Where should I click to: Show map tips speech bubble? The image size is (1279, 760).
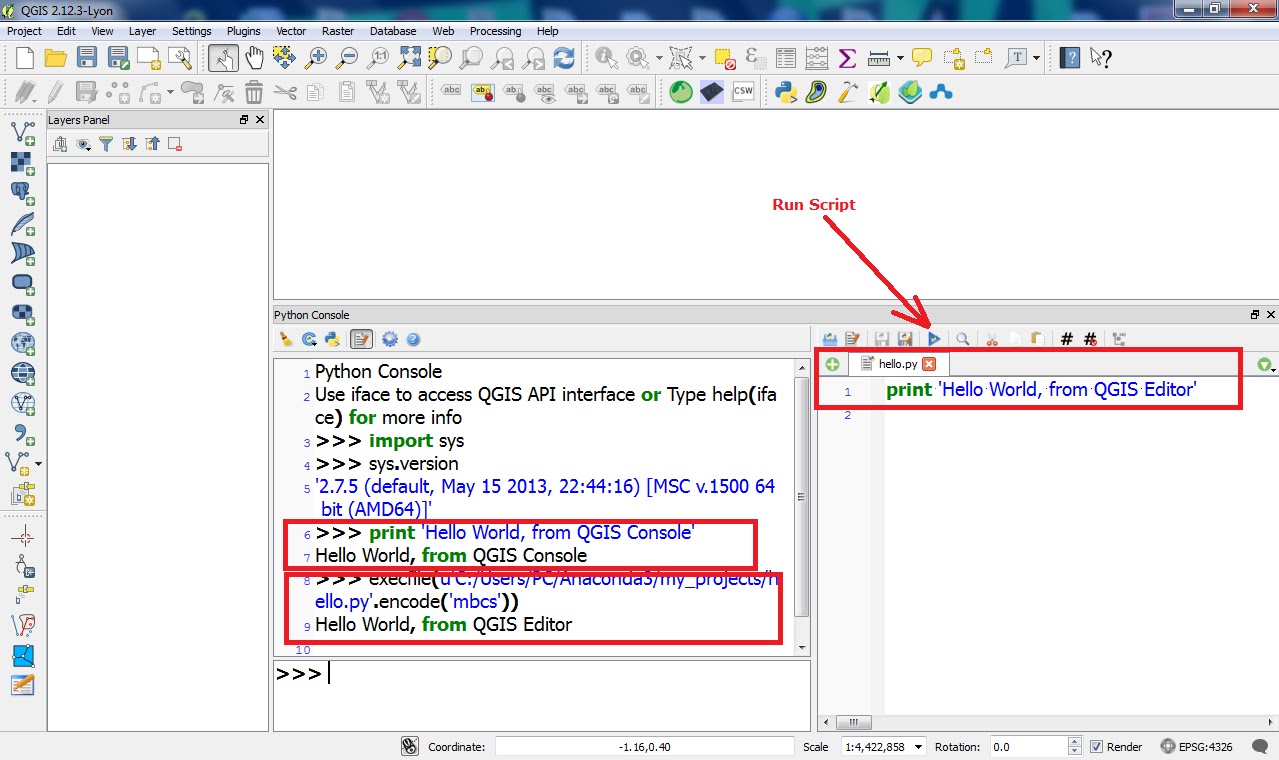(922, 57)
